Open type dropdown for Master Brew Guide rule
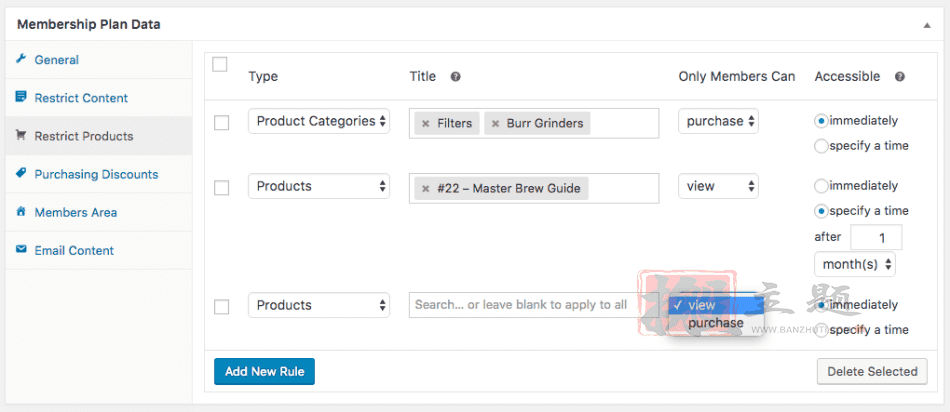This screenshot has width=950, height=412. tap(319, 186)
